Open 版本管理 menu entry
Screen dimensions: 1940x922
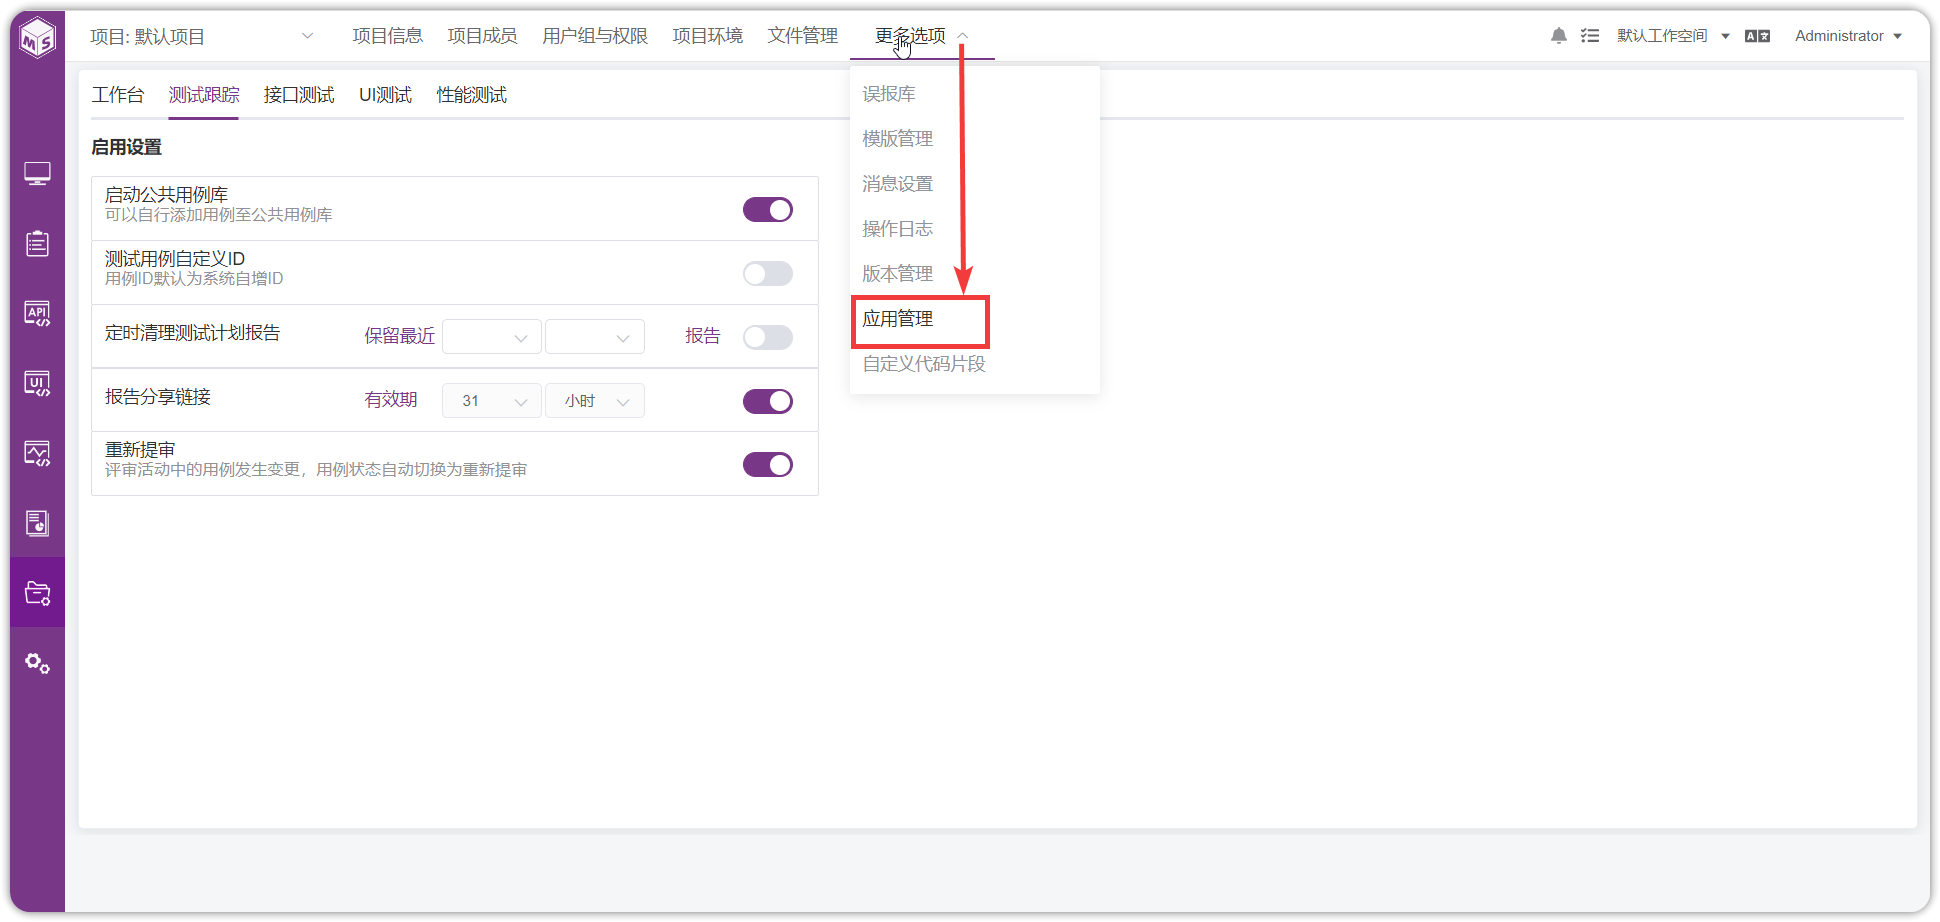coord(898,274)
